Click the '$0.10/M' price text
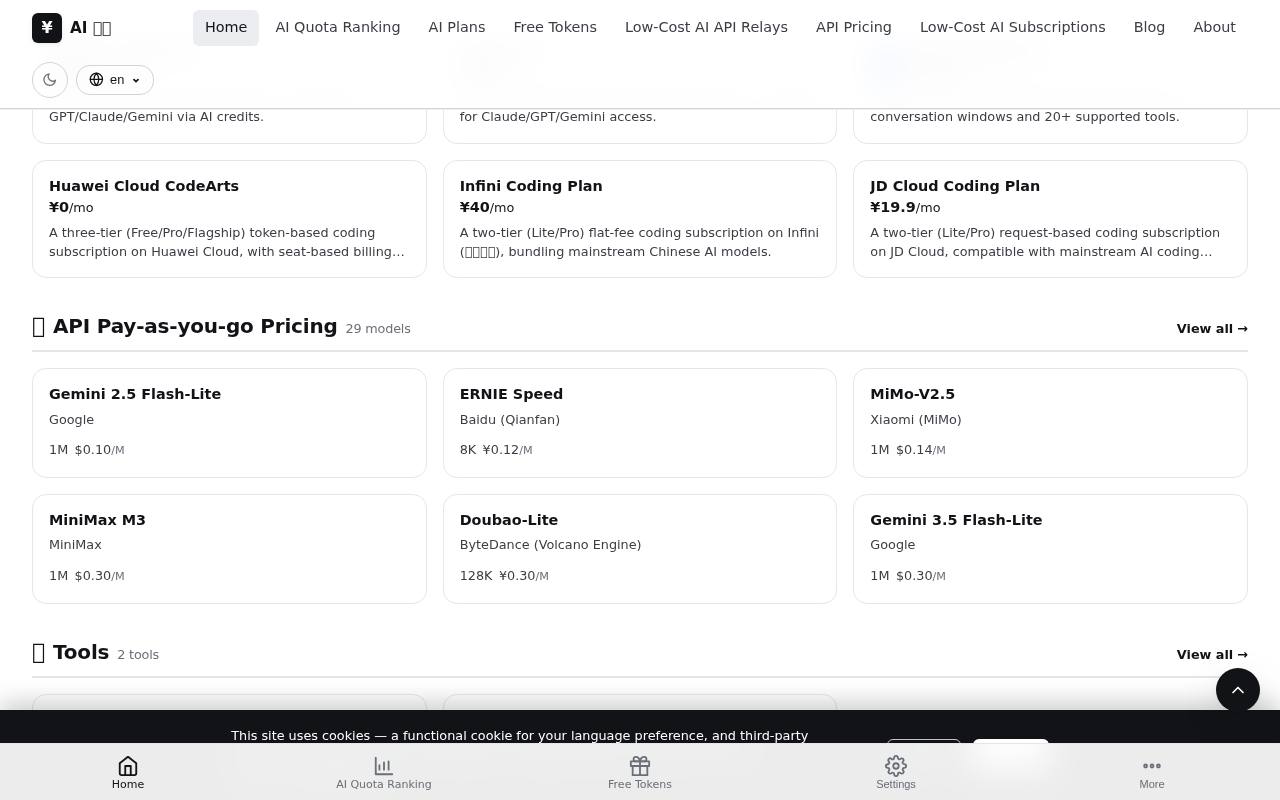 click(x=100, y=450)
